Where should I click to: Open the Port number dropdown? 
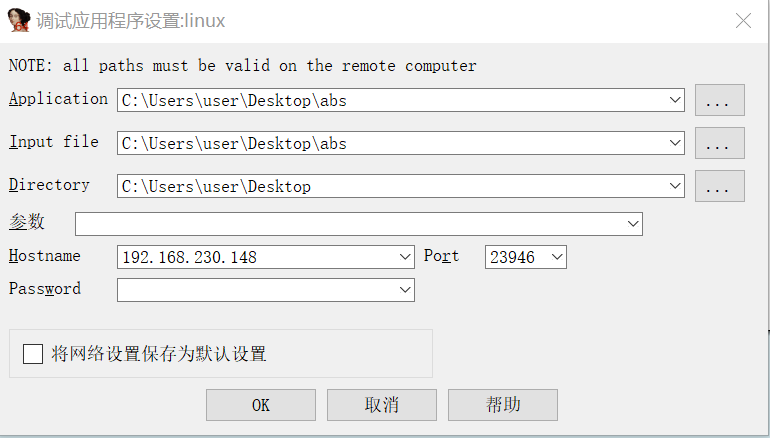557,257
